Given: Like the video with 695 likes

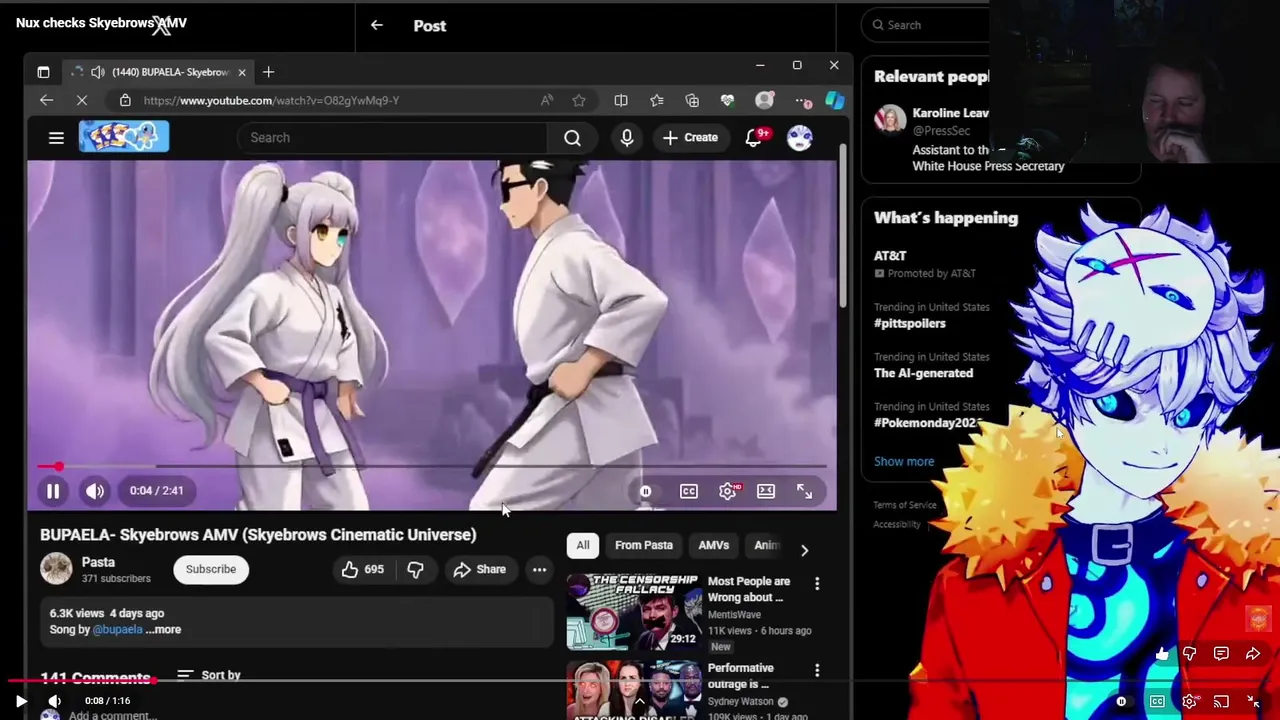Looking at the screenshot, I should [x=362, y=569].
